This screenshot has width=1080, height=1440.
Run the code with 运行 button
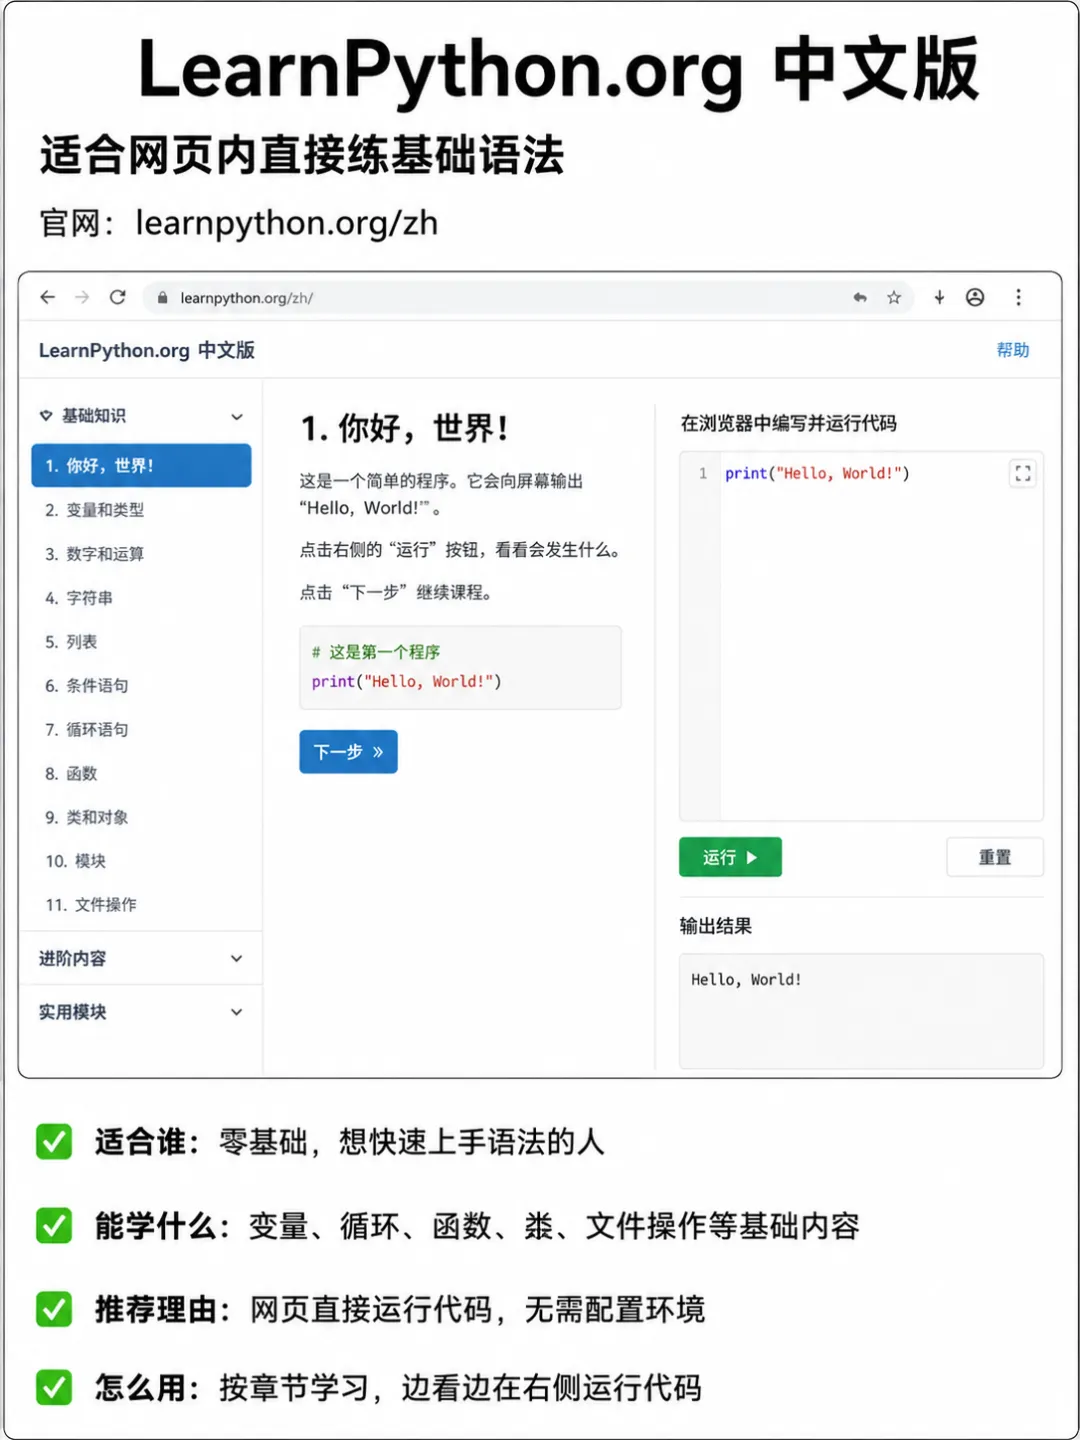pos(730,857)
